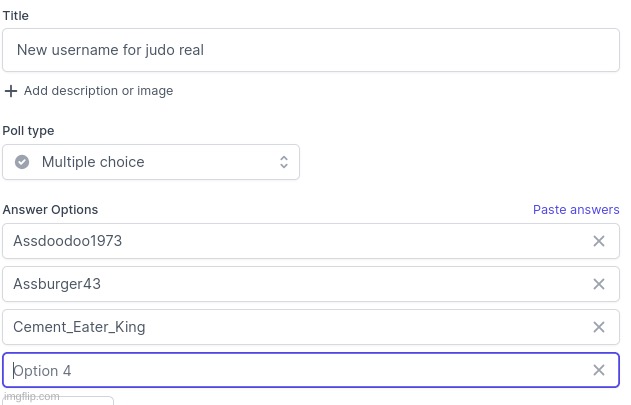The height and width of the screenshot is (405, 631).
Task: Click Add description or image
Action: click(98, 91)
